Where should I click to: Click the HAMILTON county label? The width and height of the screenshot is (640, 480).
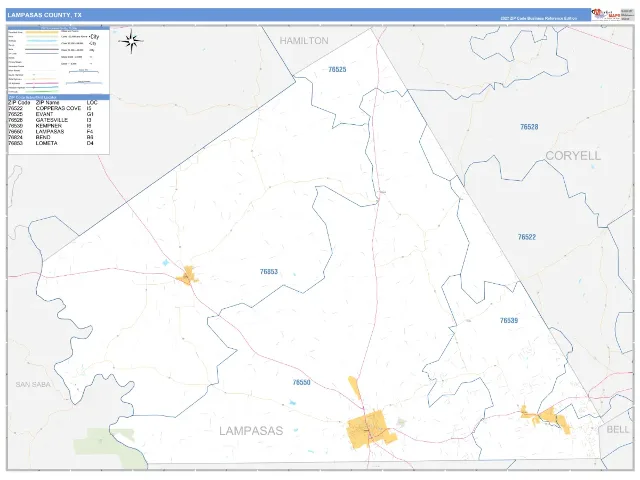[x=304, y=41]
